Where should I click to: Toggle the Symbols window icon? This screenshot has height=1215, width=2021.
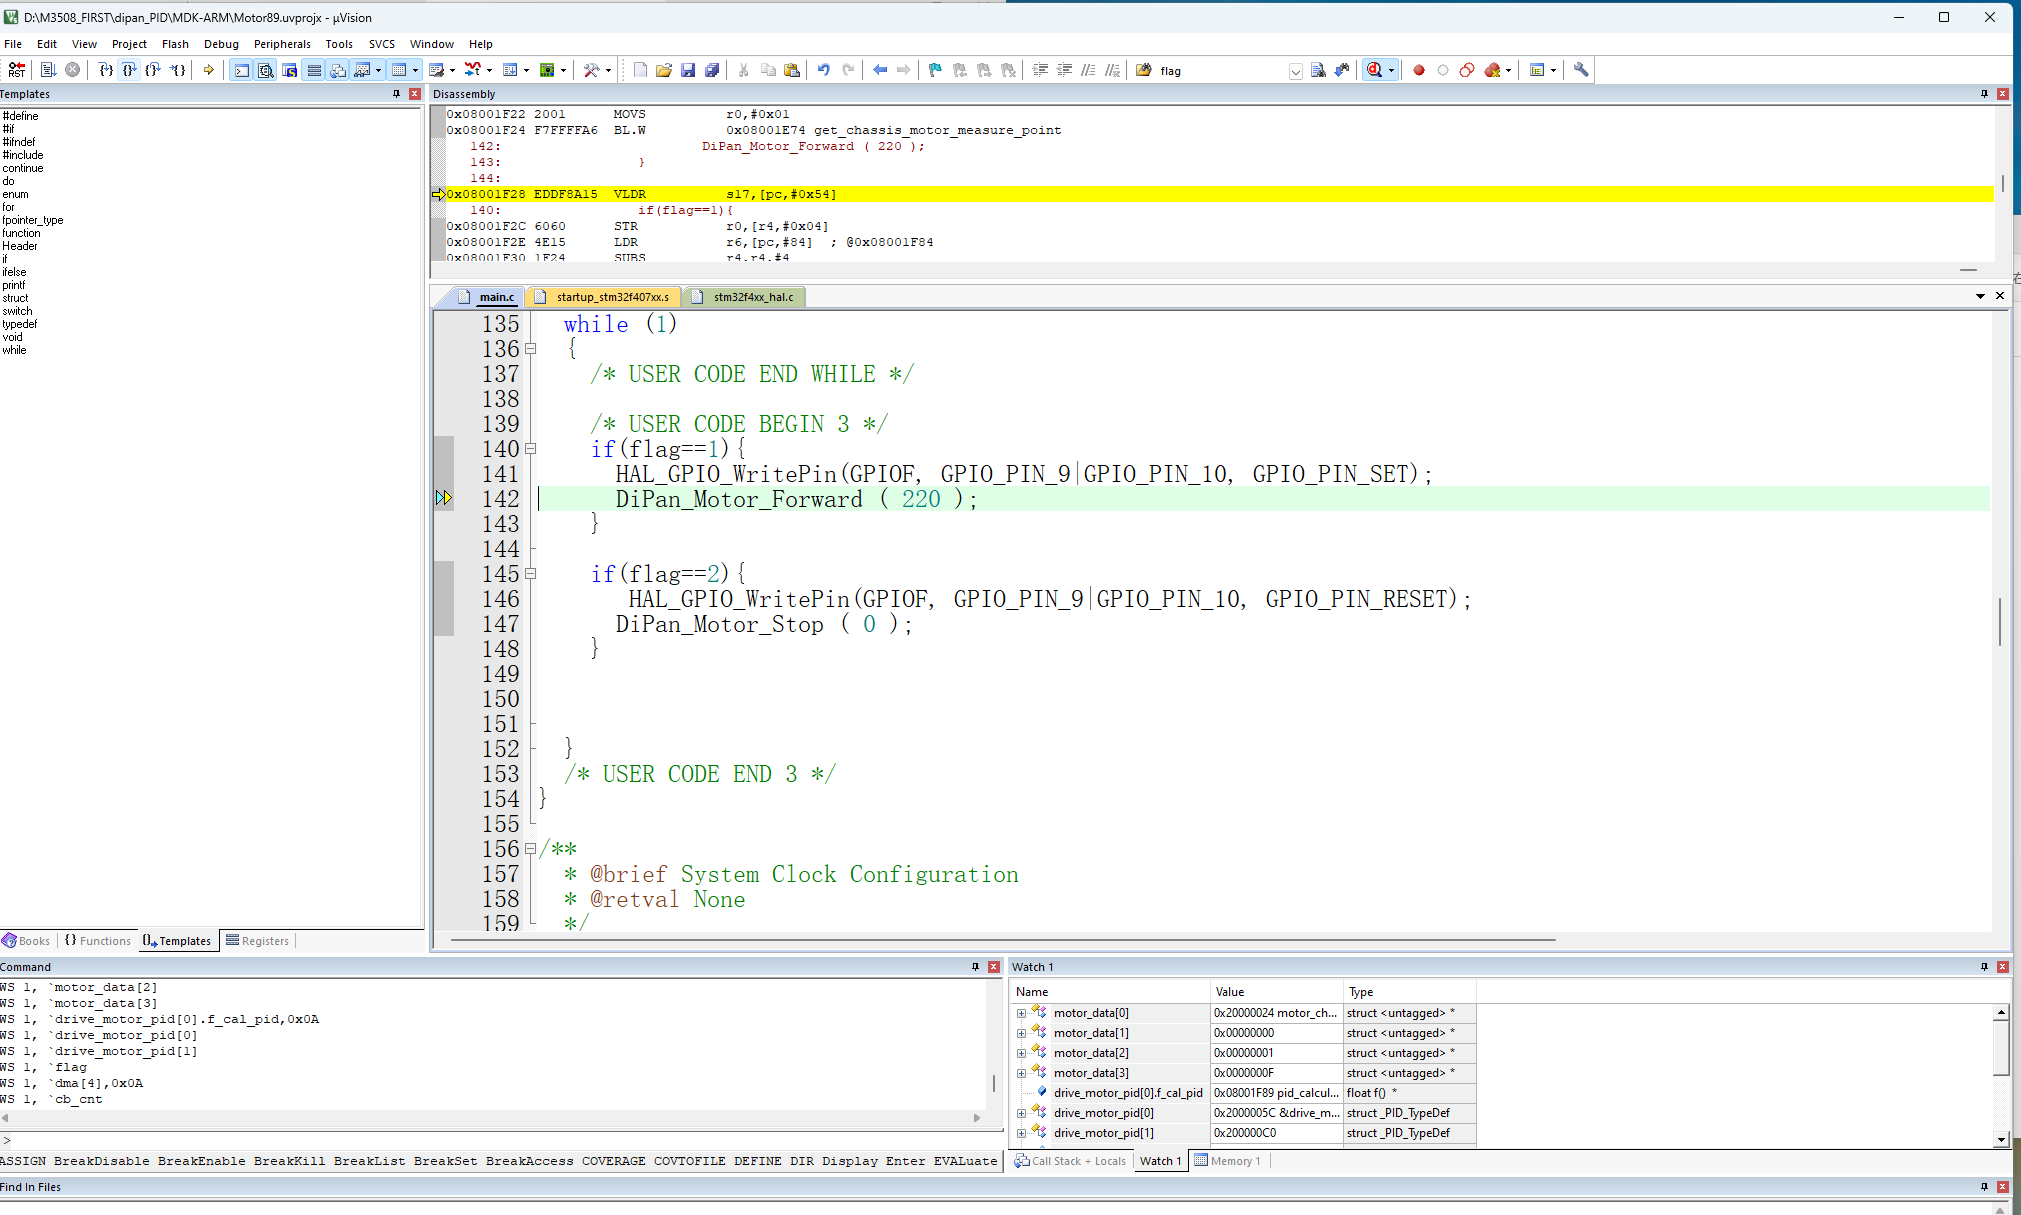click(289, 70)
